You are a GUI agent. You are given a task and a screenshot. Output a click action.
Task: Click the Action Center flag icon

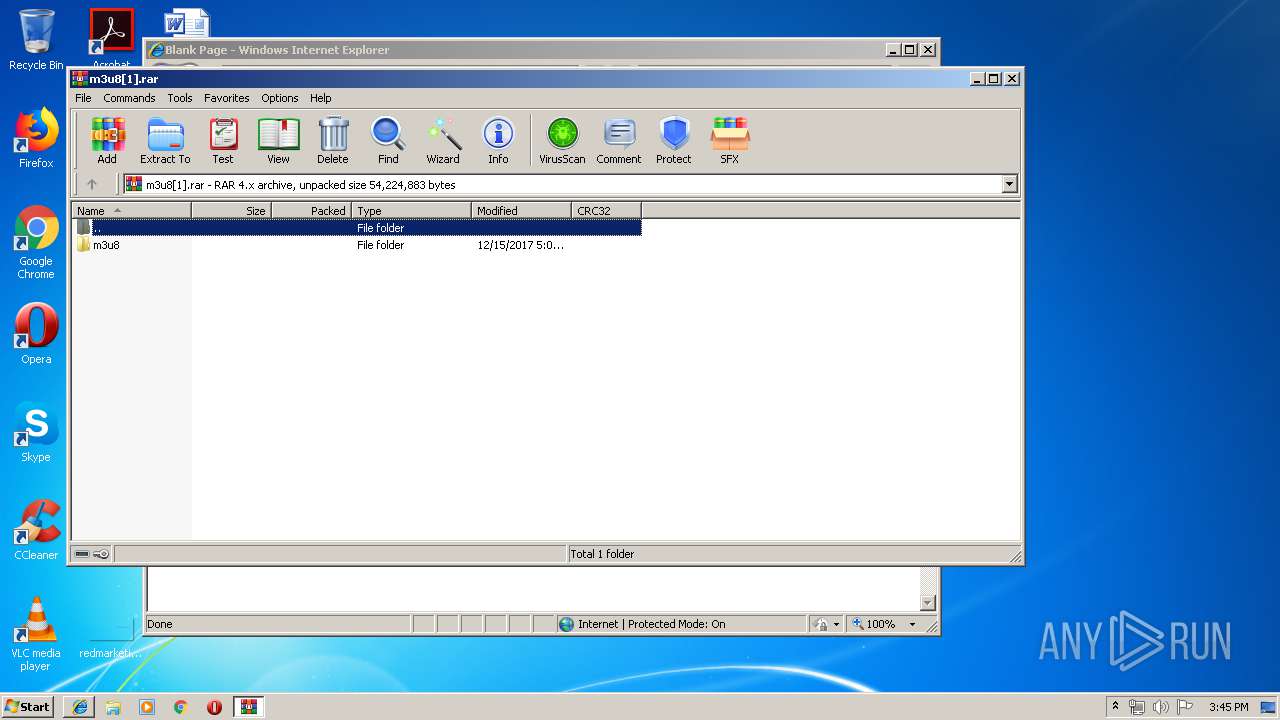click(1183, 707)
